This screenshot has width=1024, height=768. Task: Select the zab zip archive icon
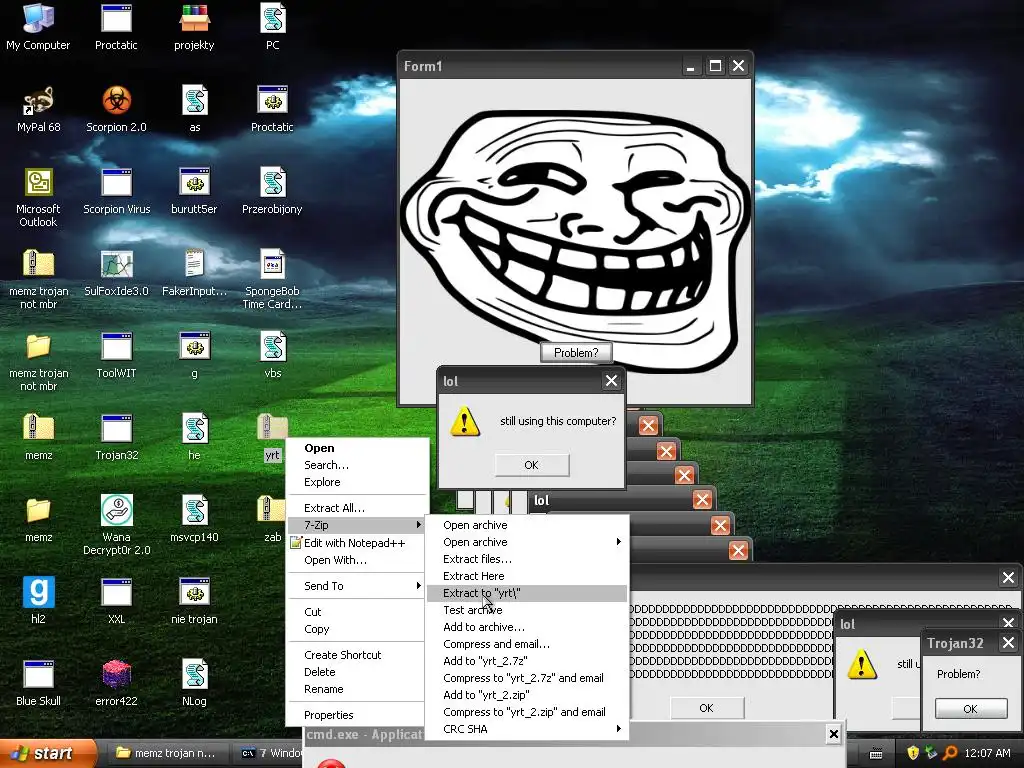(x=271, y=519)
